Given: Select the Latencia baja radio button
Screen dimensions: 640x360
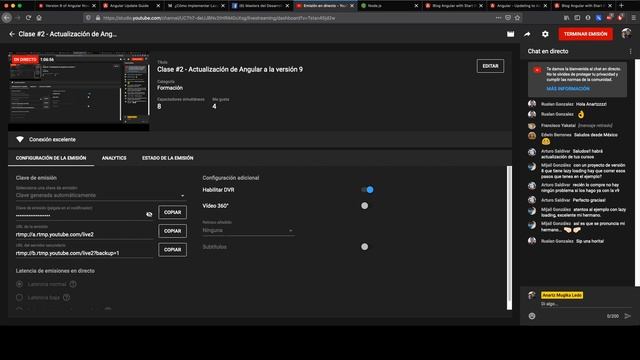Looking at the screenshot, I should click(x=19, y=297).
